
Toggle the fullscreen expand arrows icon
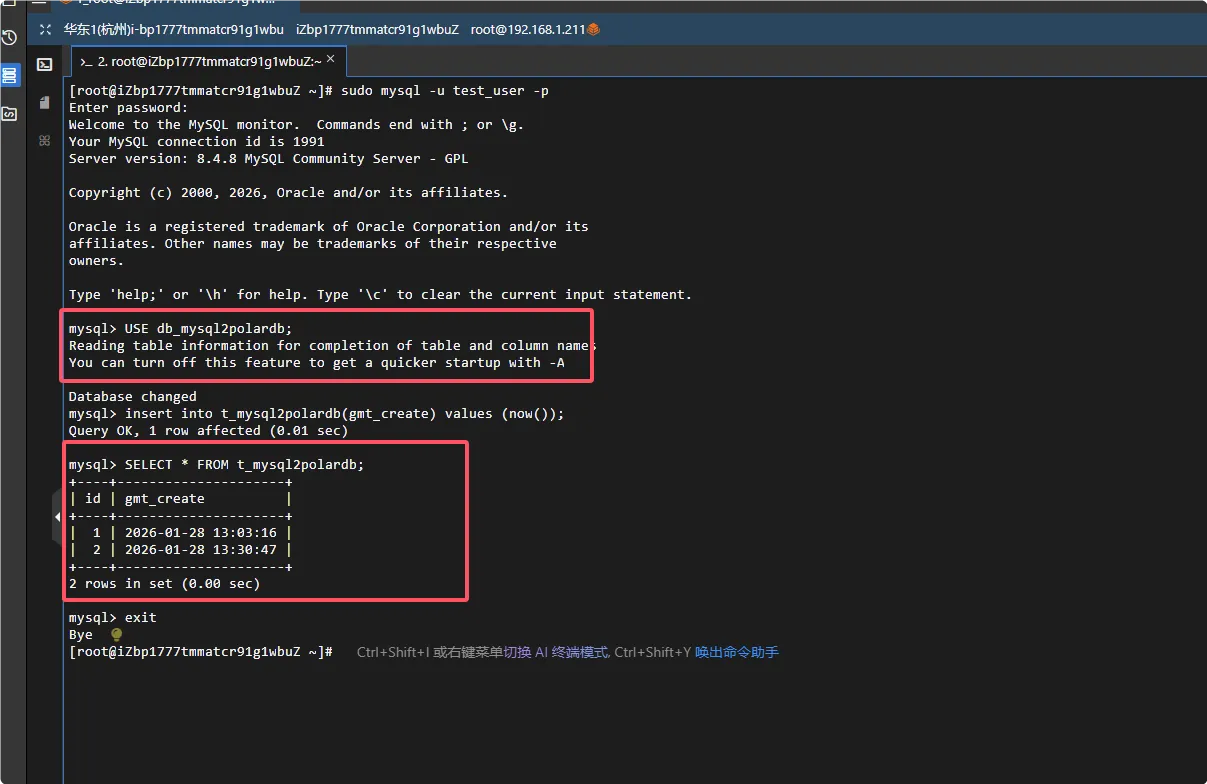[x=44, y=30]
